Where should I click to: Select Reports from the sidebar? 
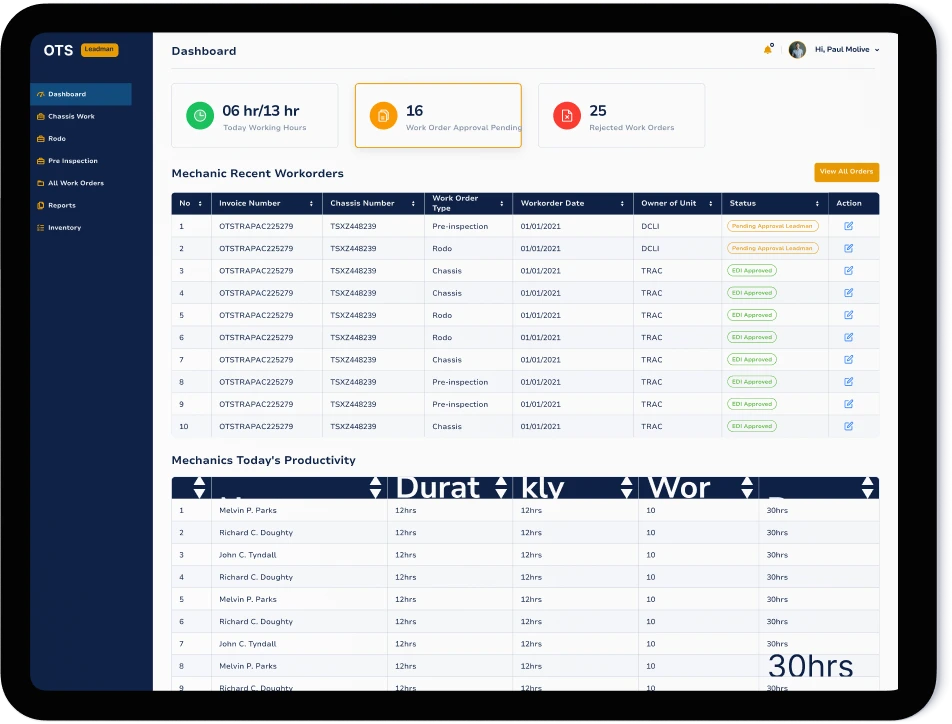click(62, 206)
